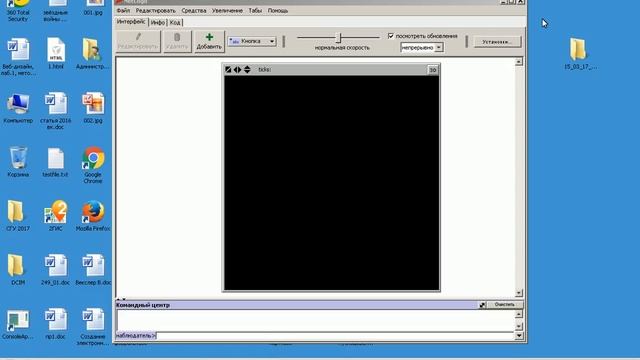Open the Файл menu

point(123,11)
